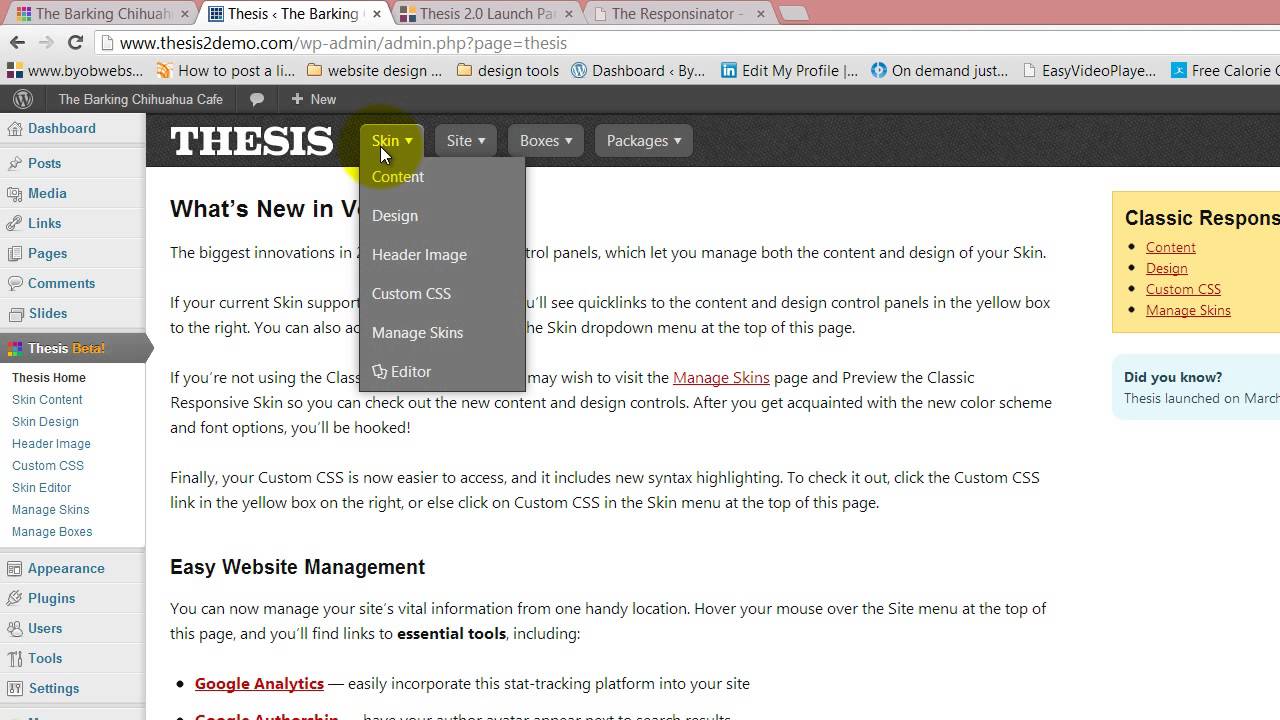Click the Manage Skins link in paragraph
The height and width of the screenshot is (720, 1280).
coord(721,377)
